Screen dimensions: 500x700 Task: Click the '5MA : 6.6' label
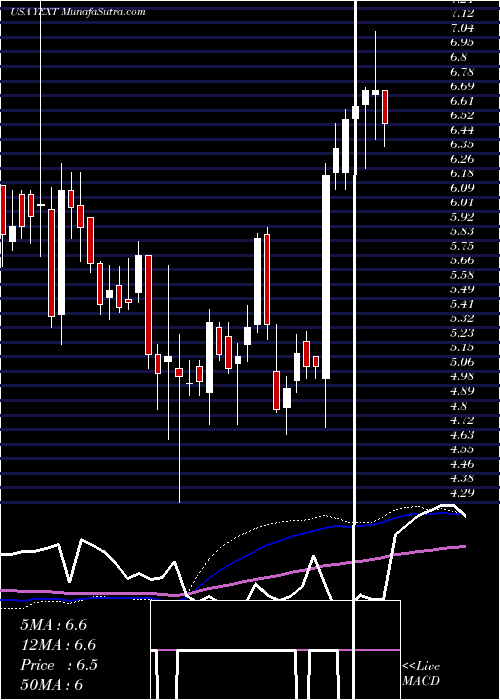pyautogui.click(x=54, y=625)
